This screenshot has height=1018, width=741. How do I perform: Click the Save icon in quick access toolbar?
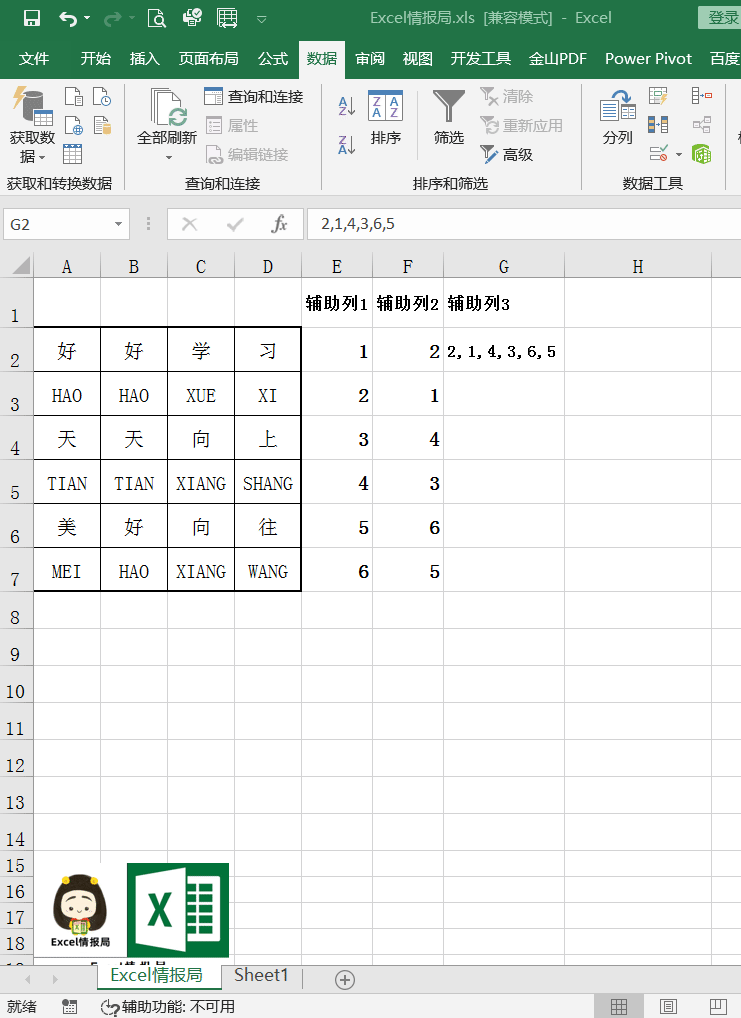31,18
